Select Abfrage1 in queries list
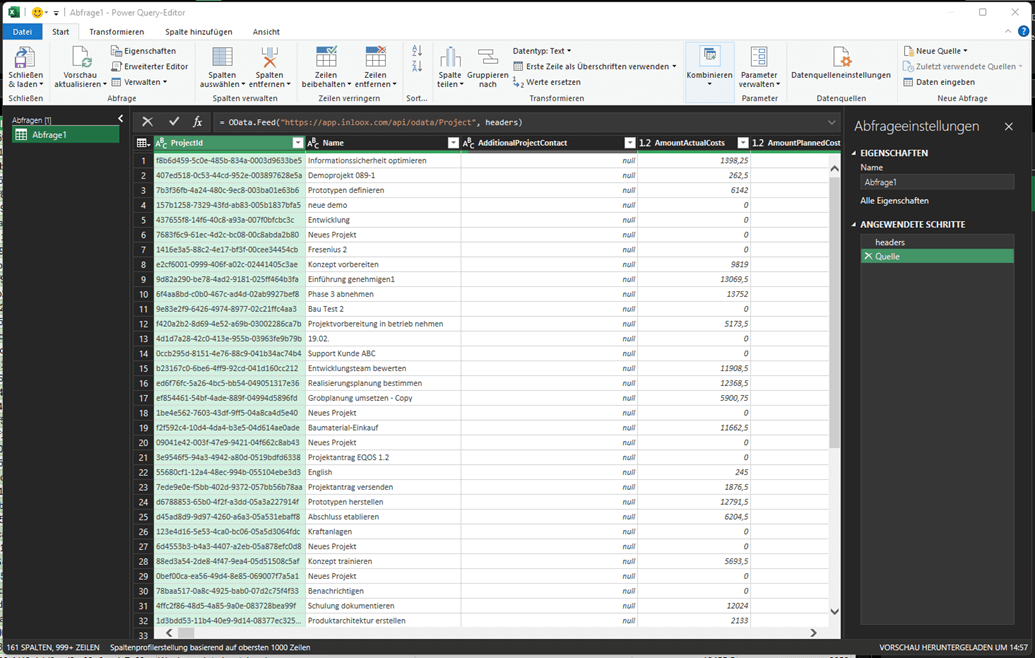This screenshot has width=1035, height=658. 66,135
